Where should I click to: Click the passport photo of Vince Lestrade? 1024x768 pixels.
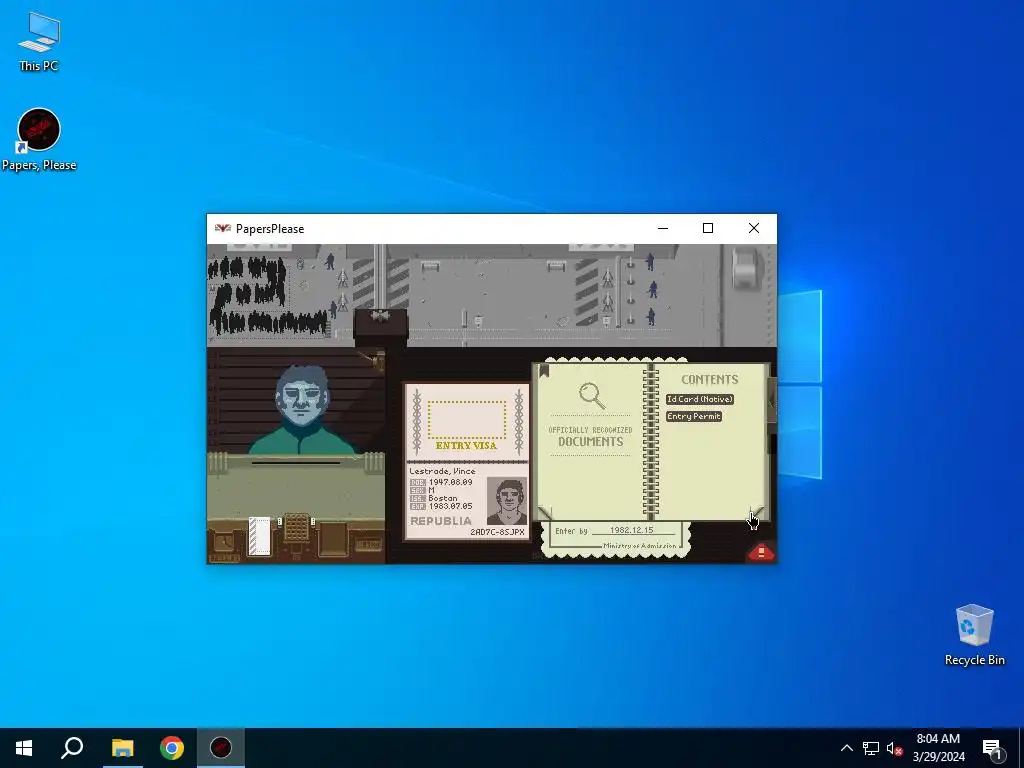[x=507, y=500]
